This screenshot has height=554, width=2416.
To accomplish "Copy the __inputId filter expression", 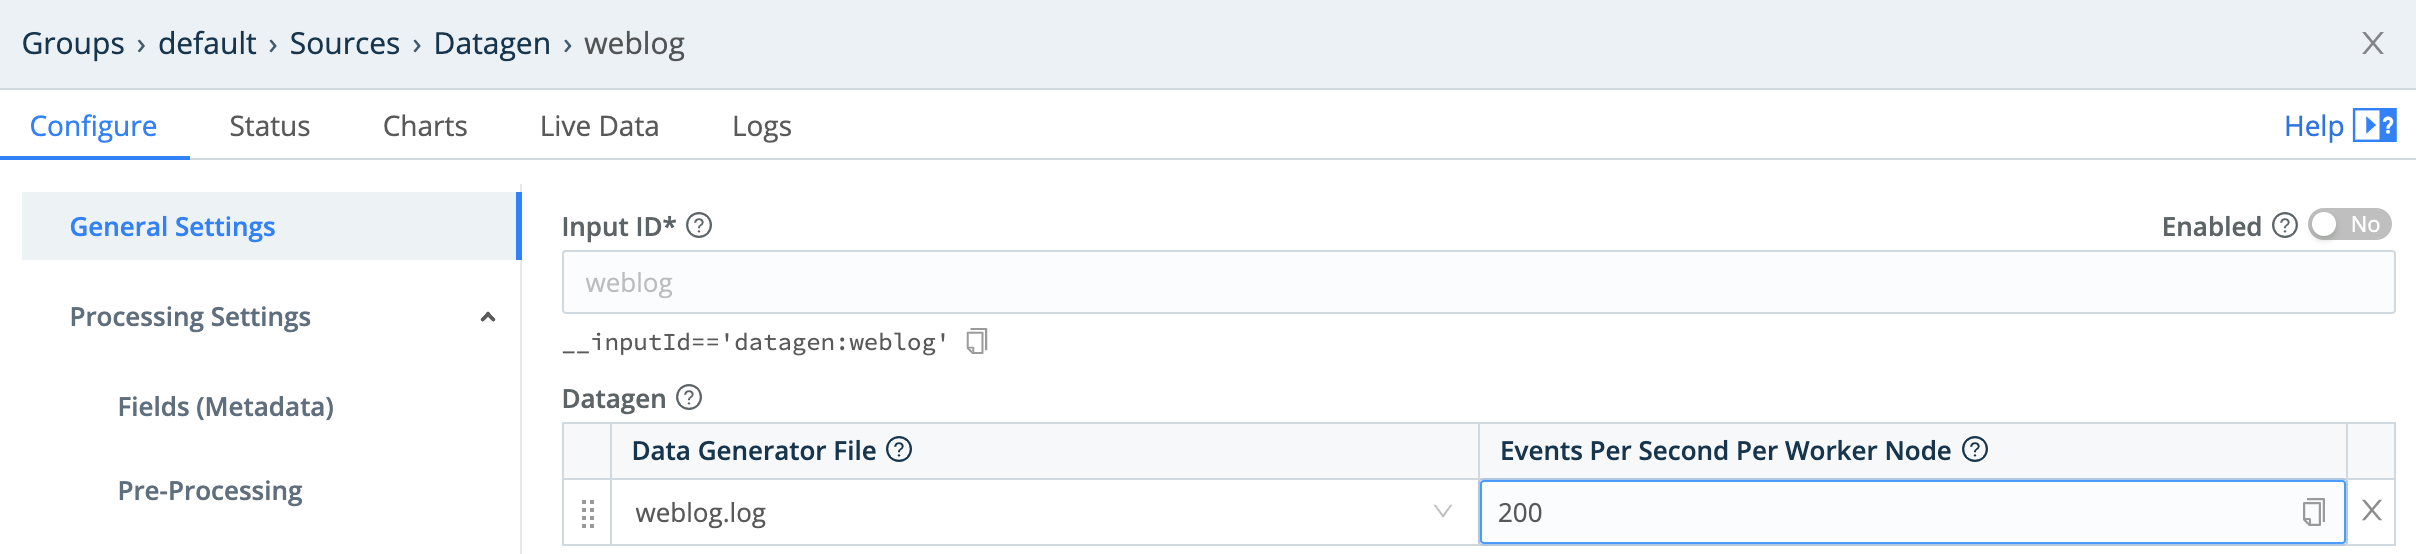I will (977, 342).
